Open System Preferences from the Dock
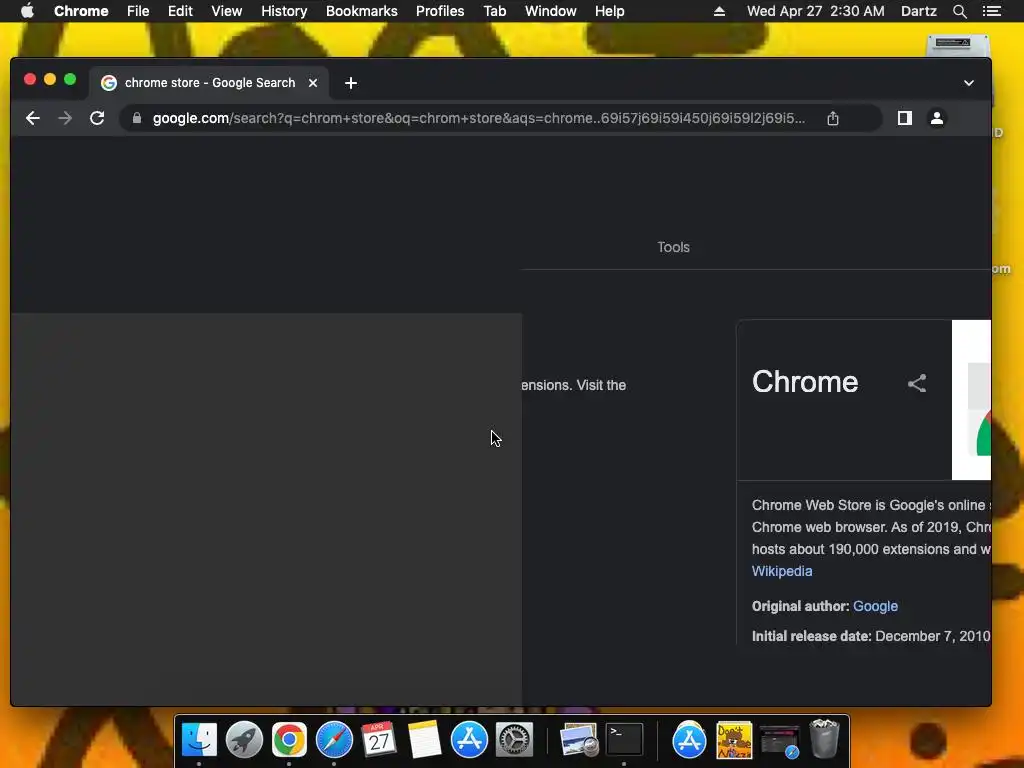1024x768 pixels. [515, 740]
